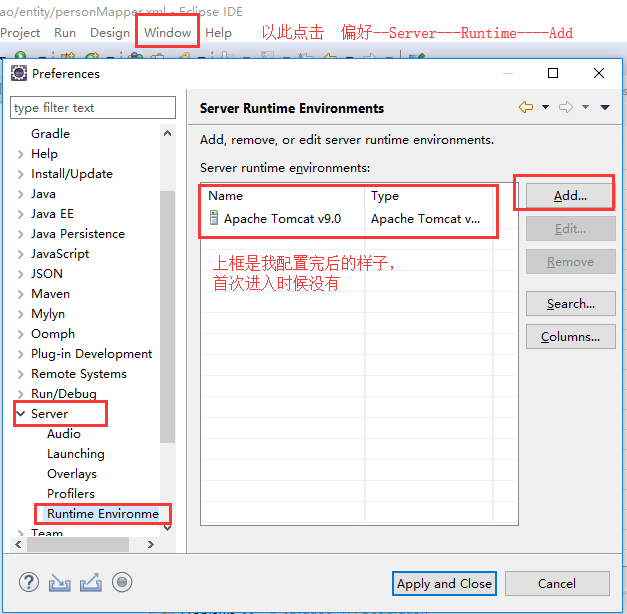Click the Cancel button

pos(557,584)
